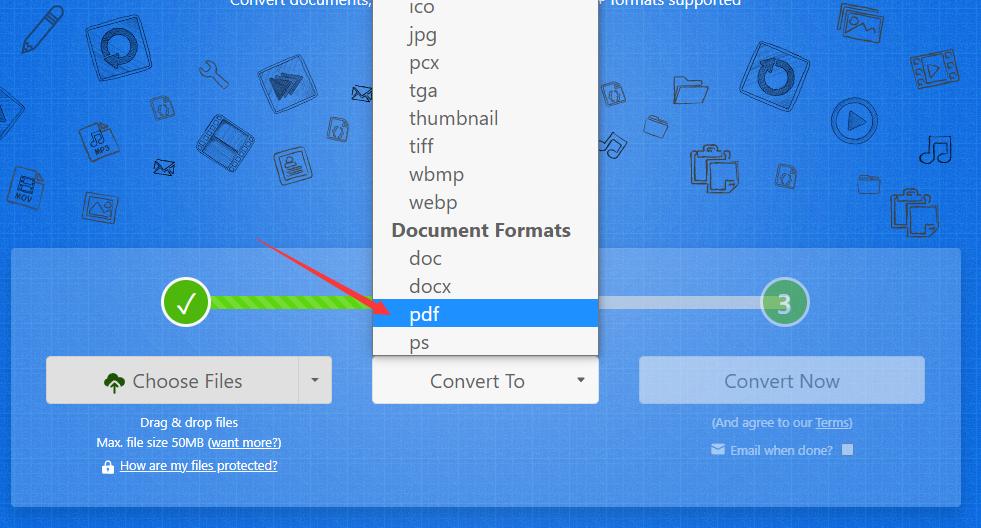Choose webp image format option
This screenshot has height=528, width=981.
point(485,202)
